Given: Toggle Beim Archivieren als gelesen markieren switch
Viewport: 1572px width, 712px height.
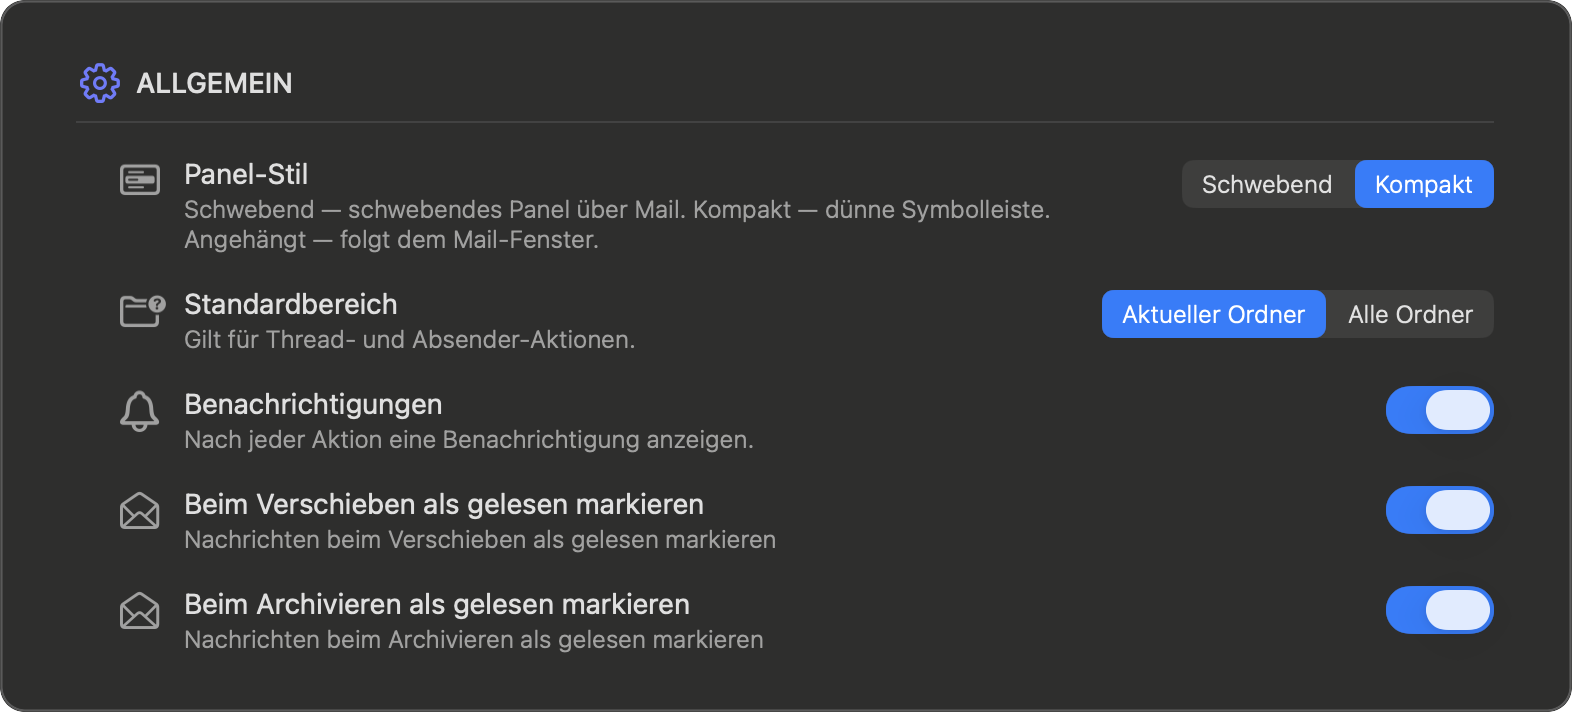Looking at the screenshot, I should 1440,610.
